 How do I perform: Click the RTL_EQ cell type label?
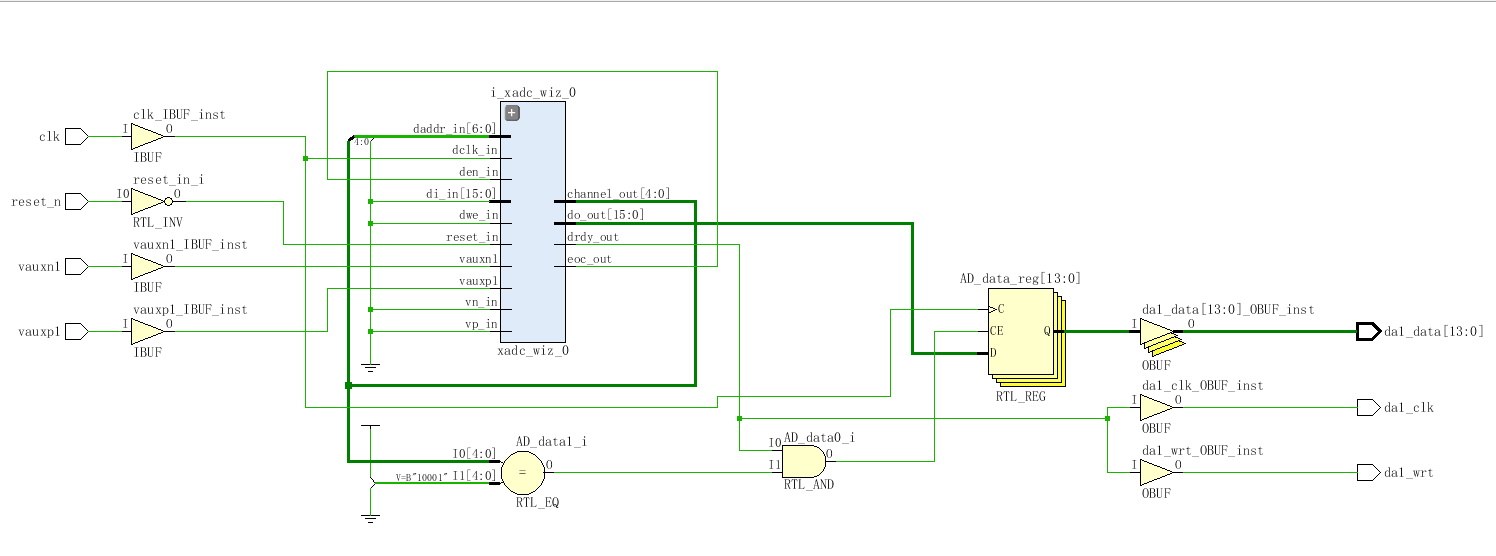pyautogui.click(x=537, y=503)
